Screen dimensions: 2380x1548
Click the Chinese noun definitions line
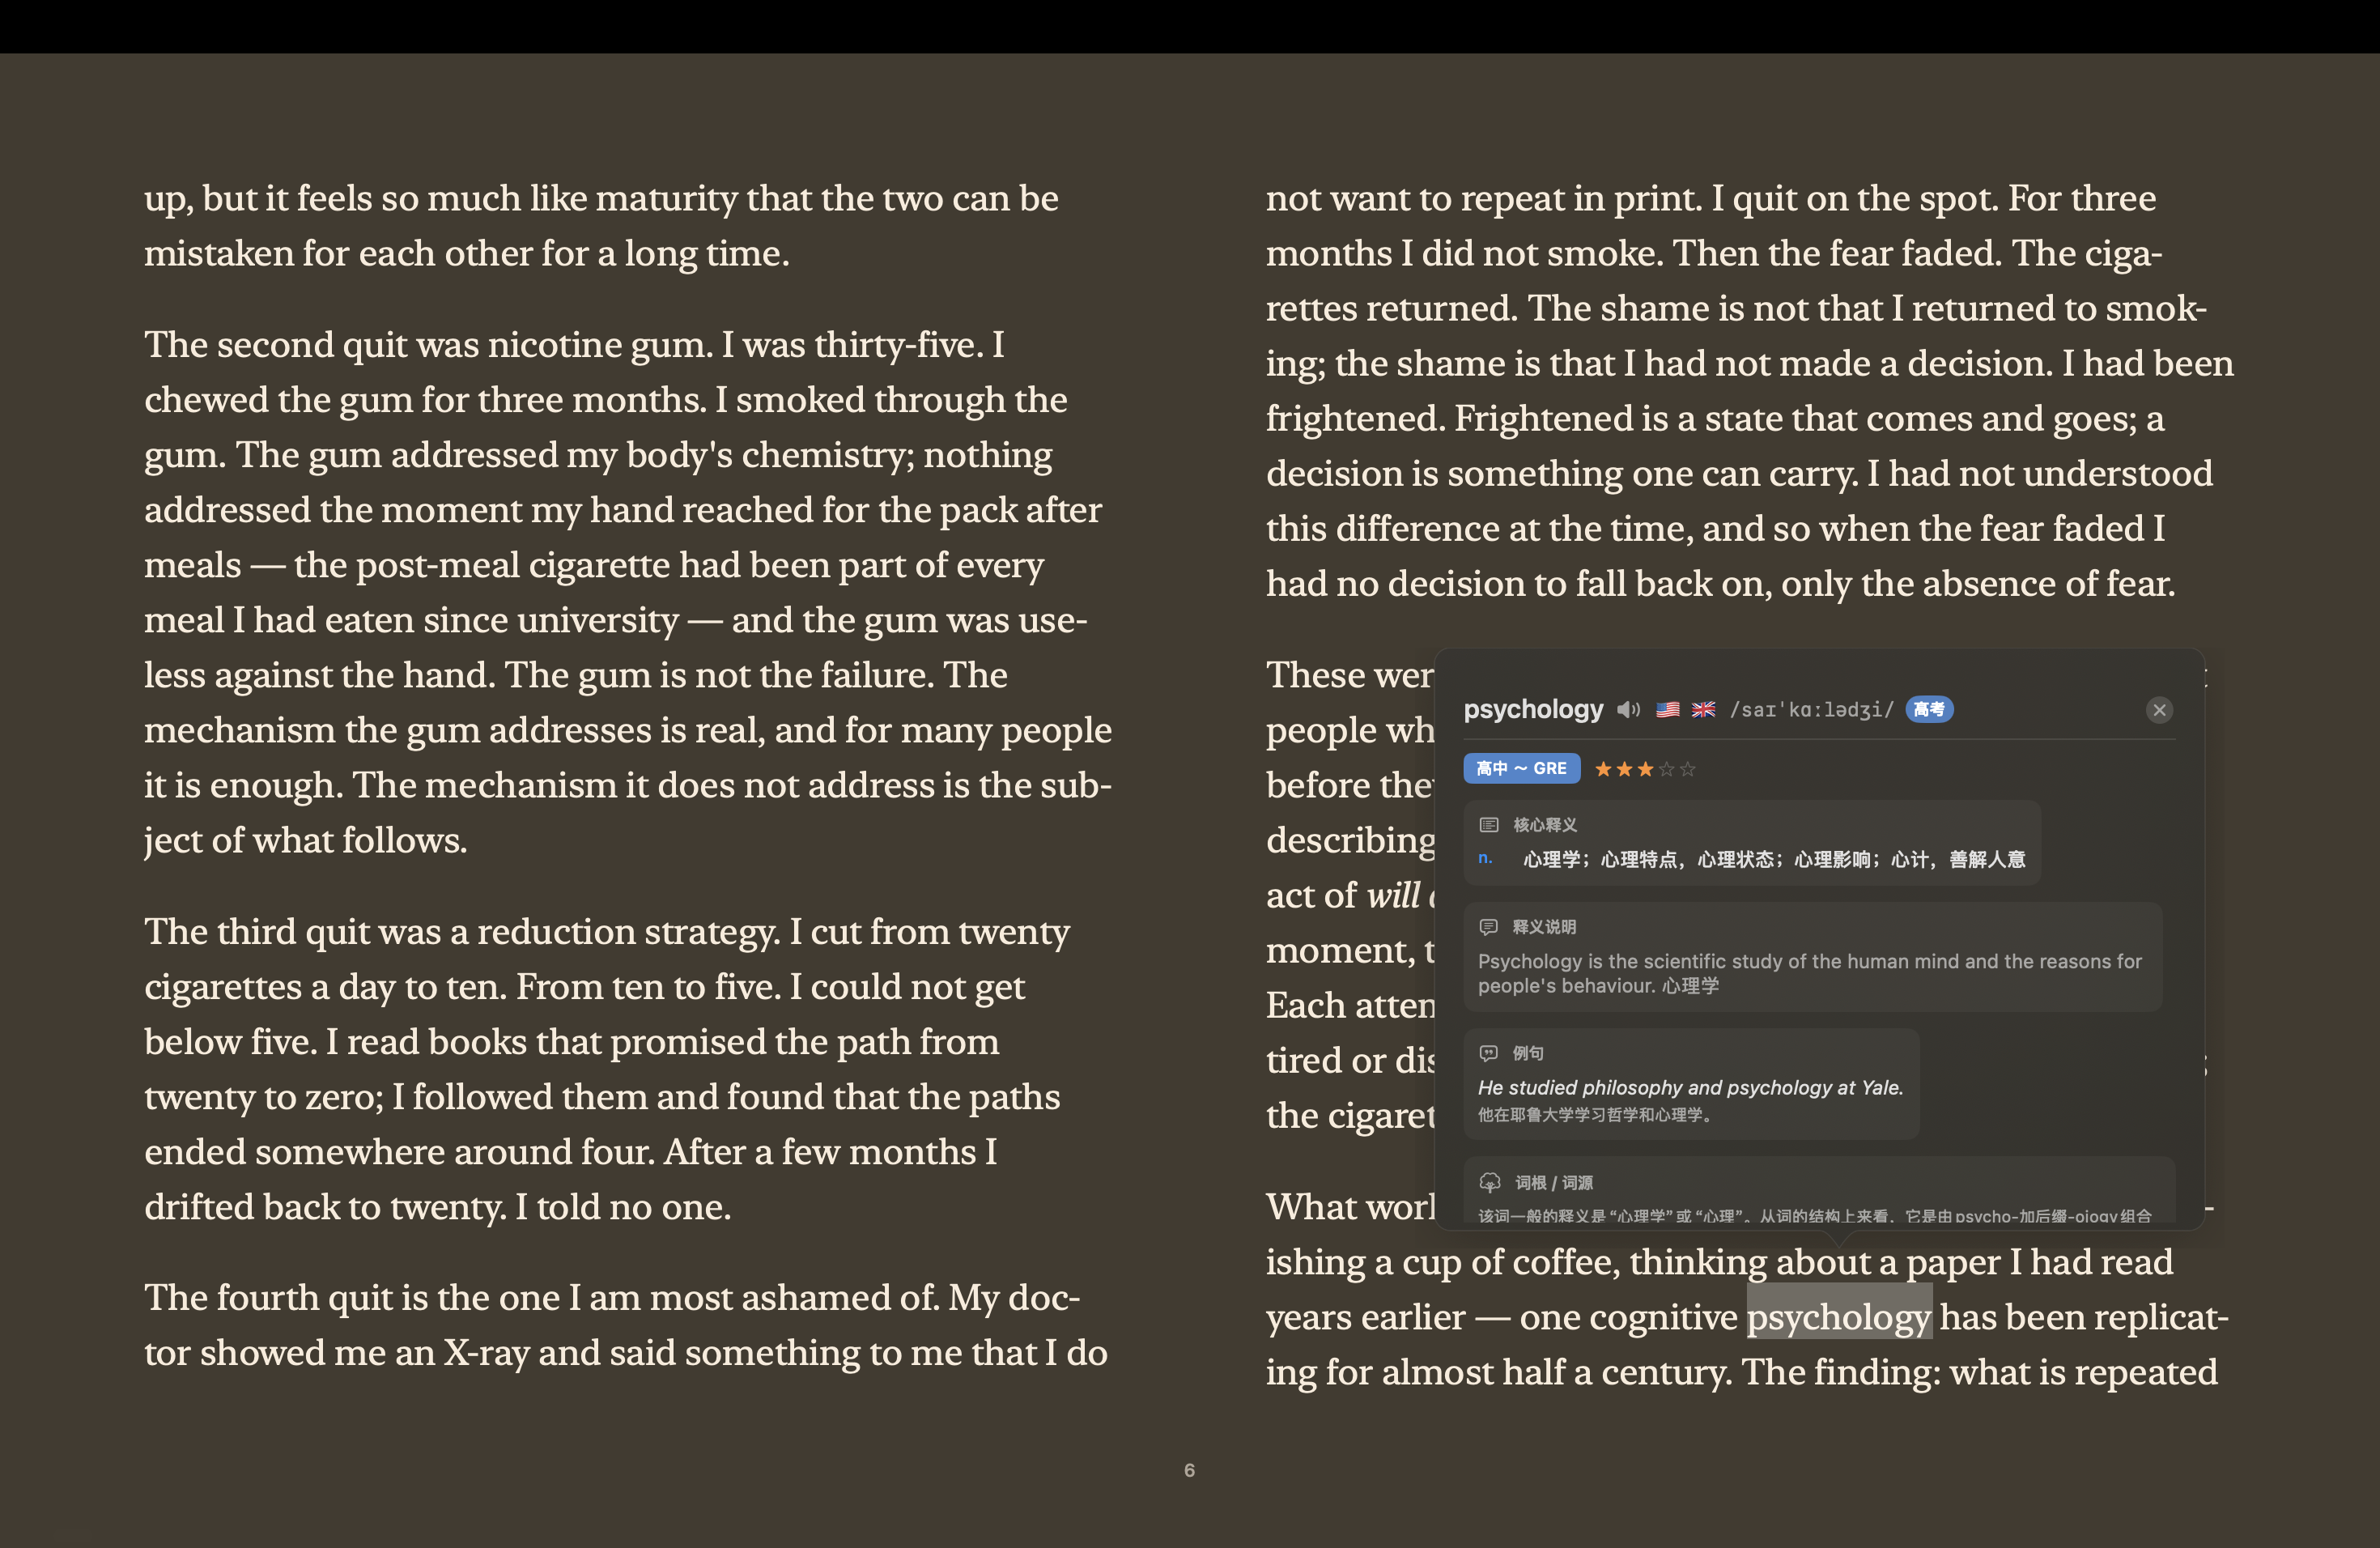click(x=1774, y=859)
